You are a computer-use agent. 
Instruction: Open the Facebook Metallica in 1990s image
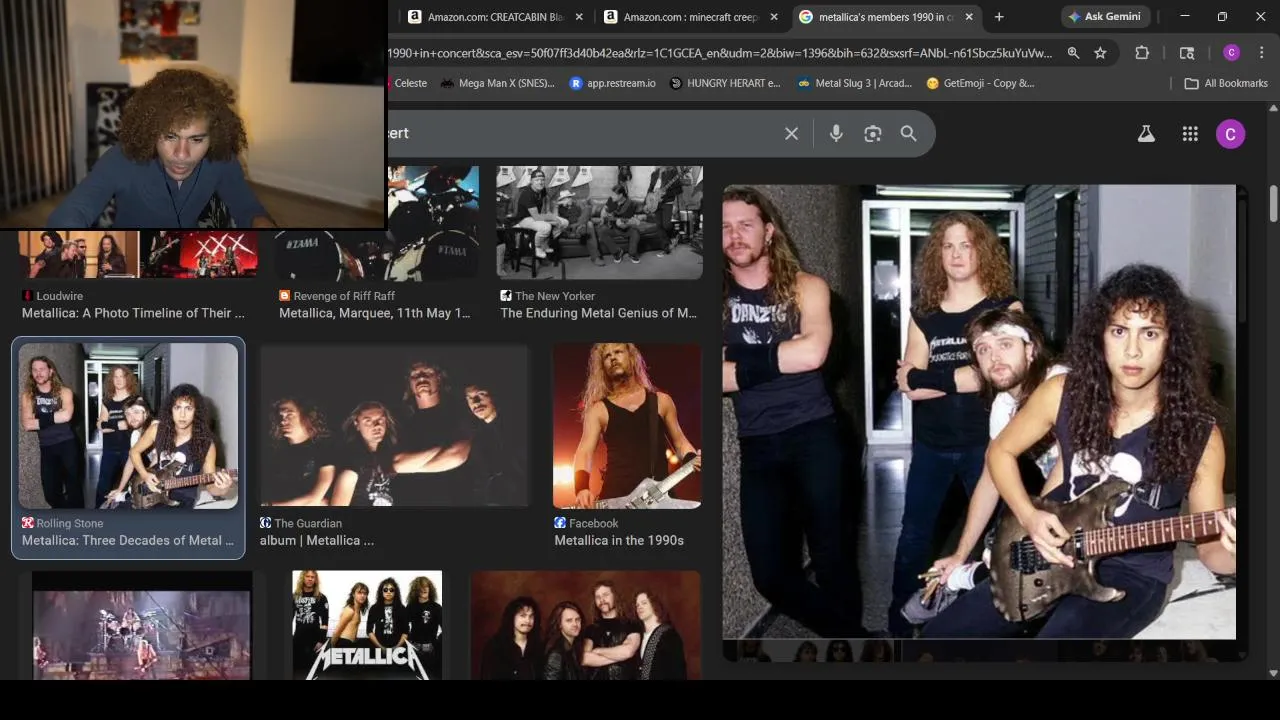pos(627,426)
